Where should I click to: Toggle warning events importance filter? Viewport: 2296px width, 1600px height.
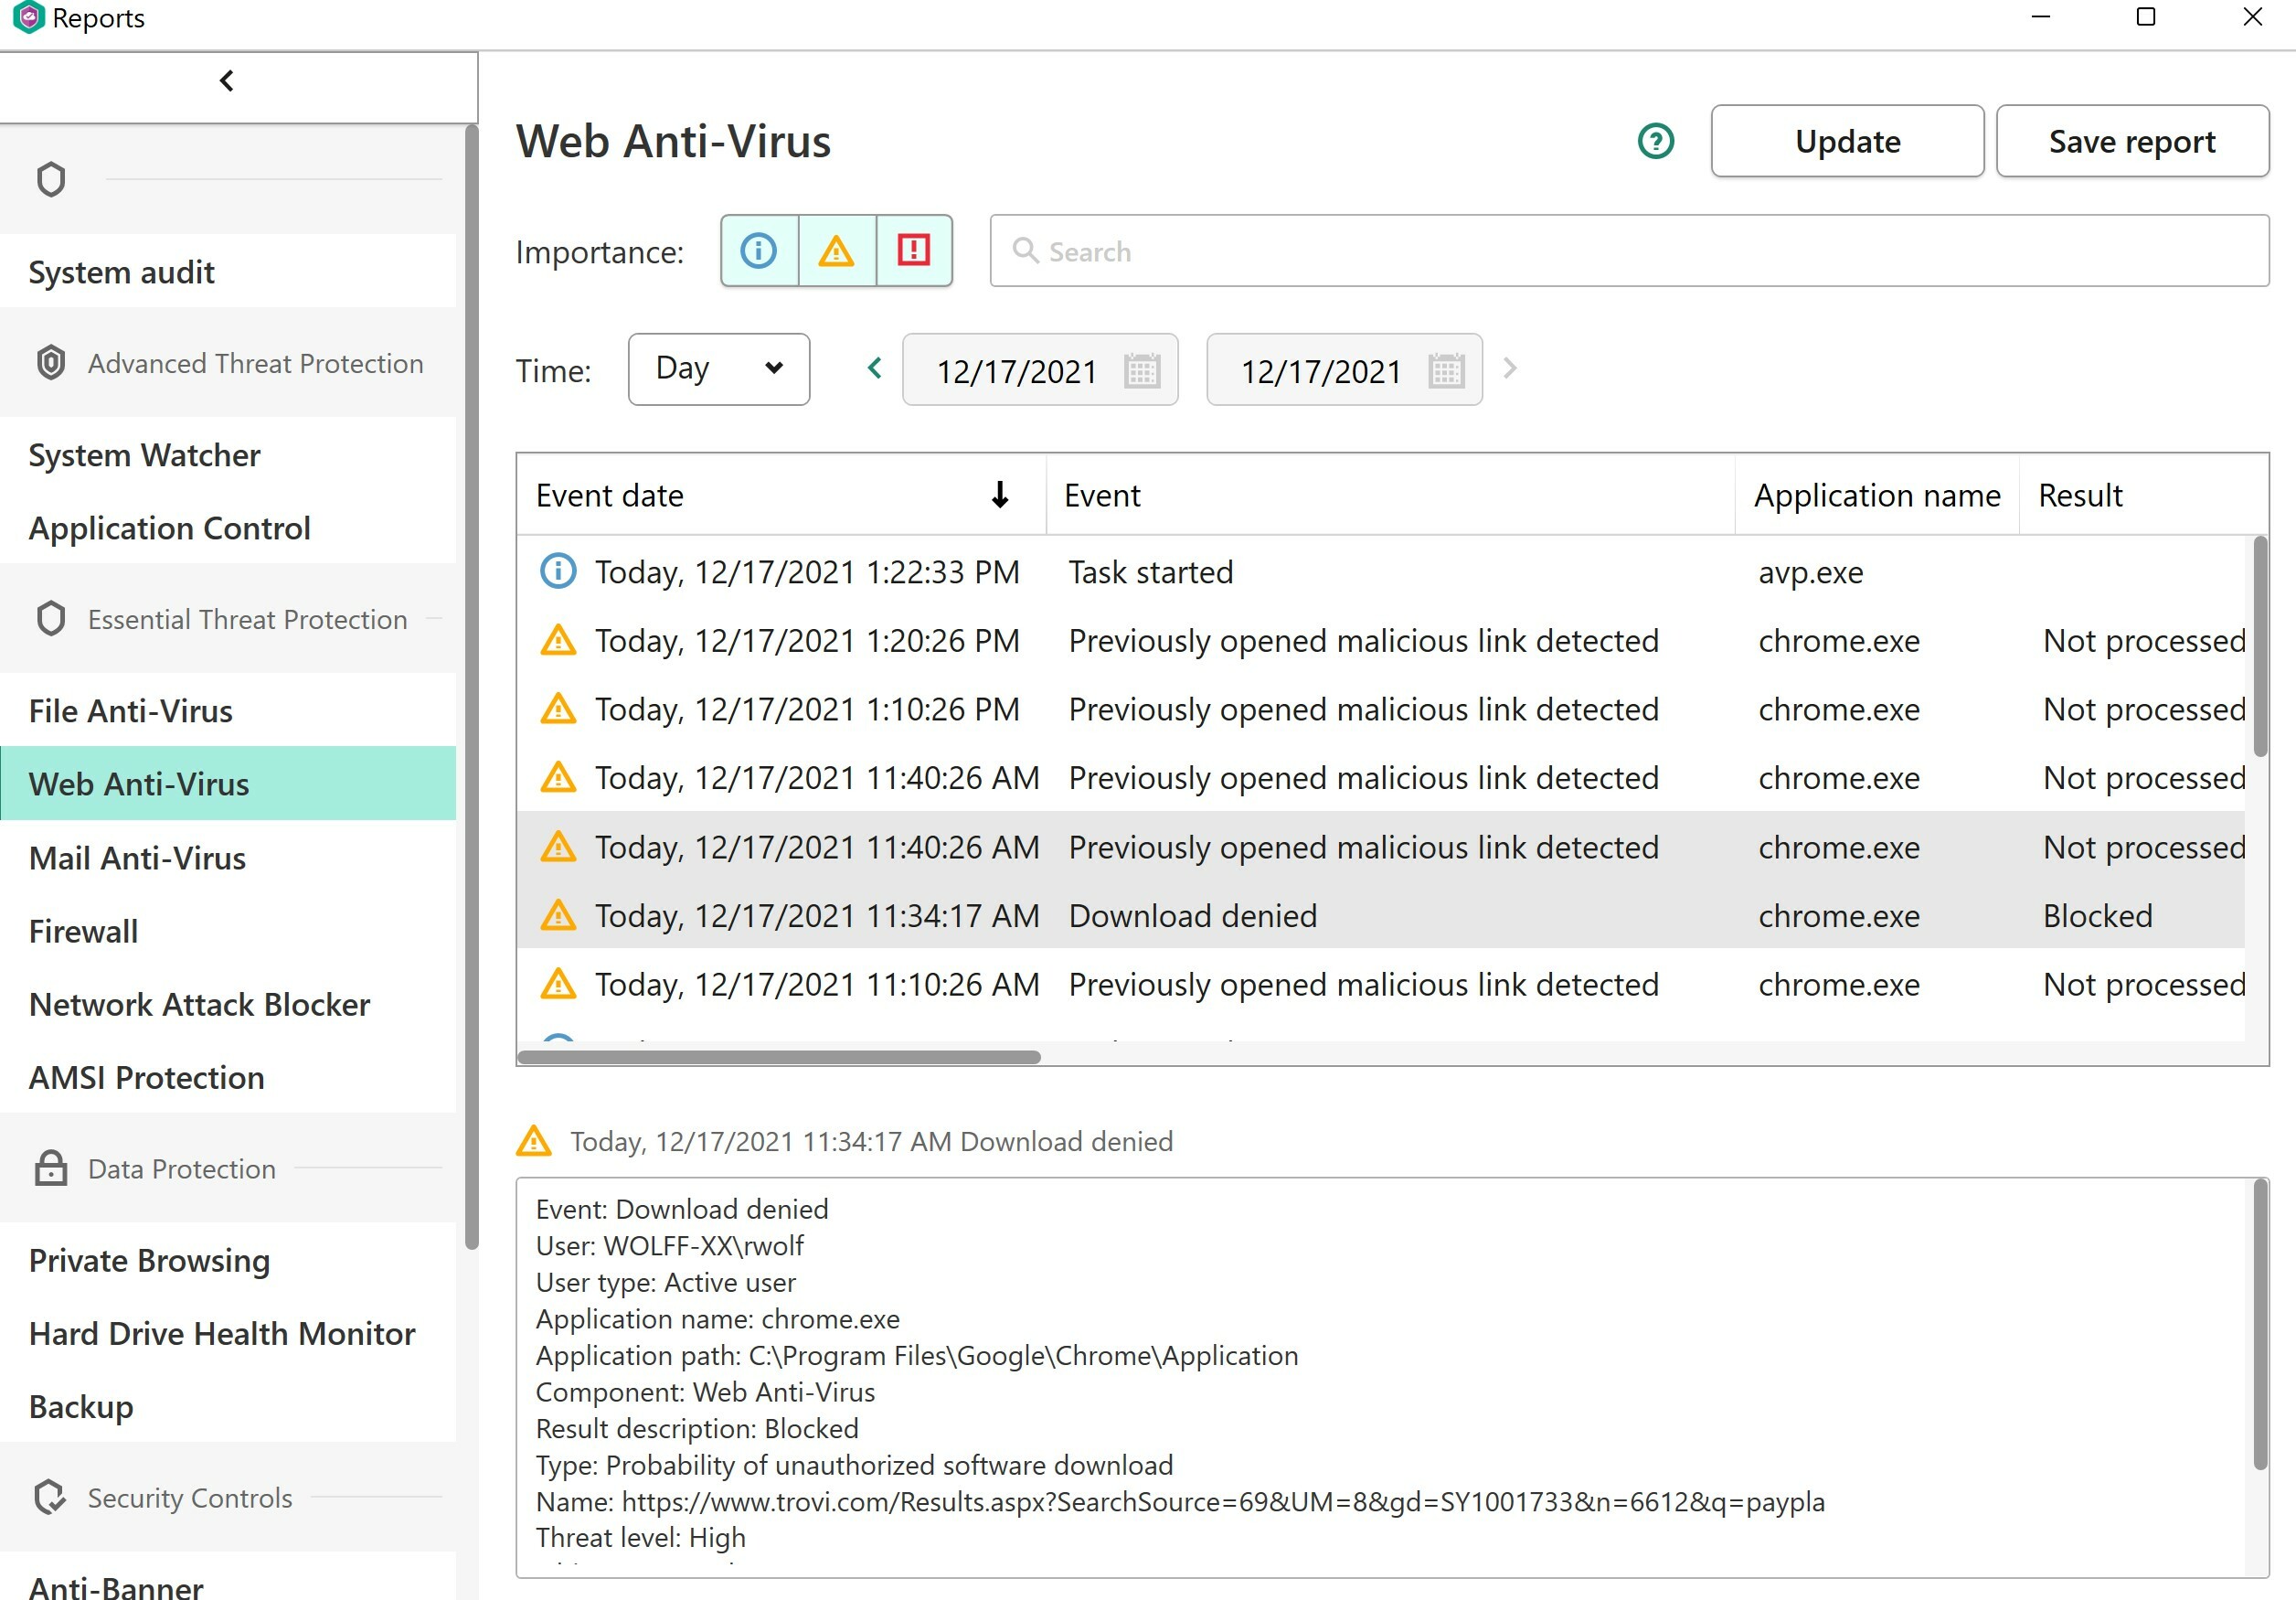coord(836,251)
